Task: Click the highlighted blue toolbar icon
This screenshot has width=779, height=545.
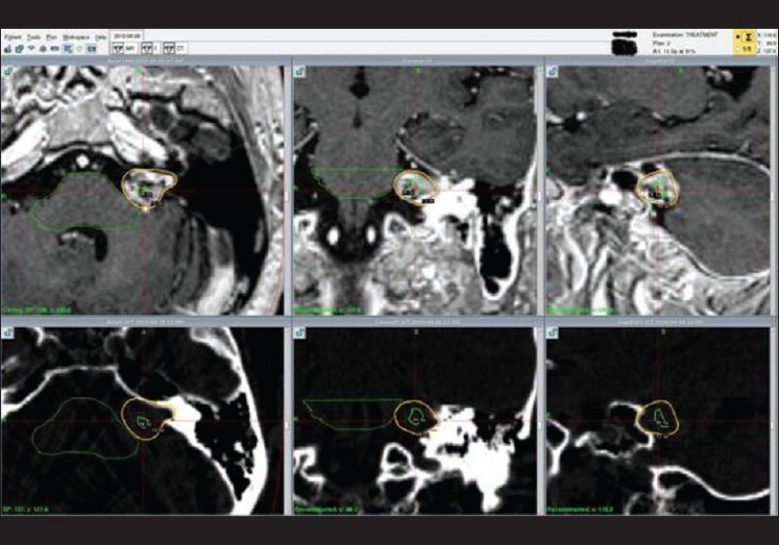Action: (66, 48)
